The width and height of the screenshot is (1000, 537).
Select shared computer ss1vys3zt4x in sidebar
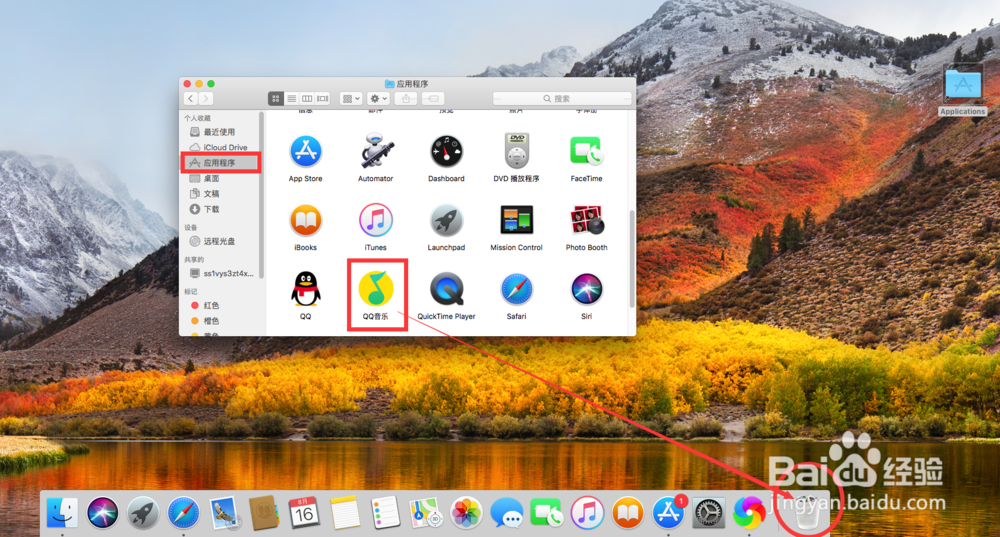tap(221, 274)
